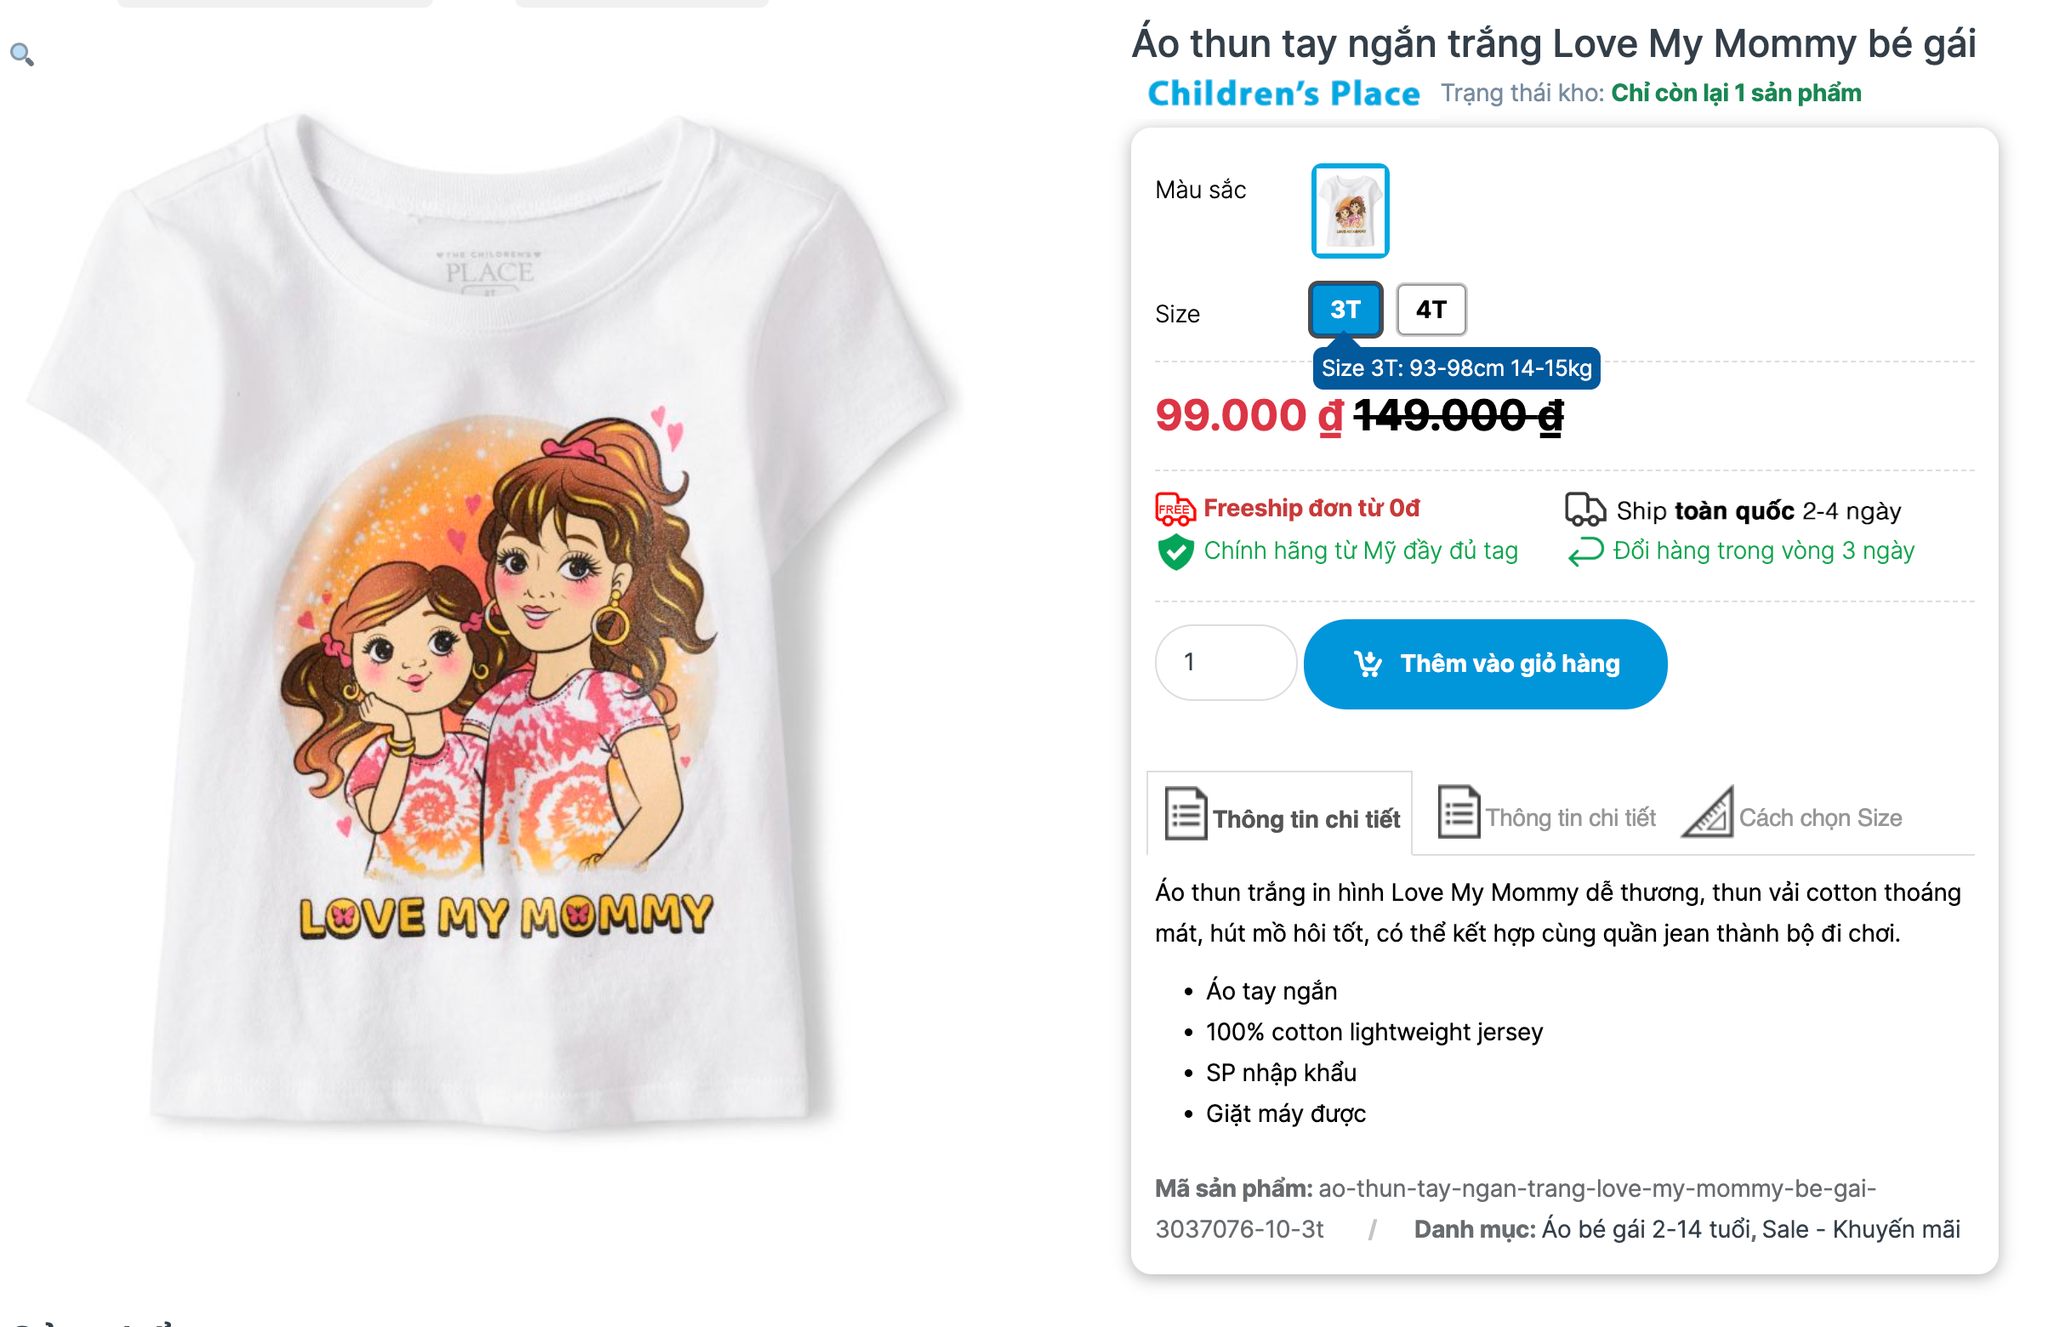Open the first Thông tin chi tiết tab
This screenshot has height=1327, width=2048.
coord(1305,819)
